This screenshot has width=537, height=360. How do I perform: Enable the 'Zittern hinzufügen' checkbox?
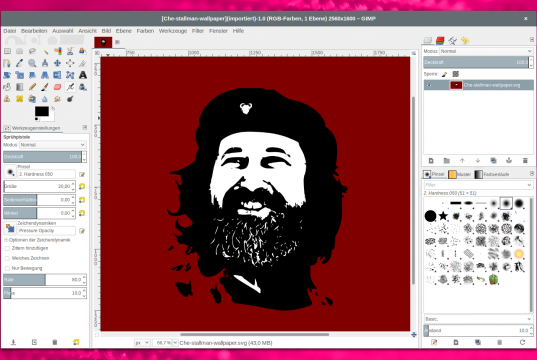[7, 248]
